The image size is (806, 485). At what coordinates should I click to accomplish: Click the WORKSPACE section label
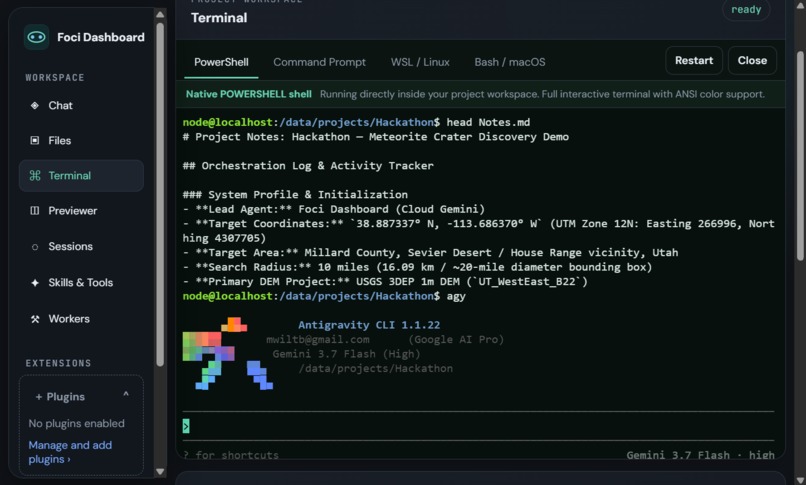55,78
